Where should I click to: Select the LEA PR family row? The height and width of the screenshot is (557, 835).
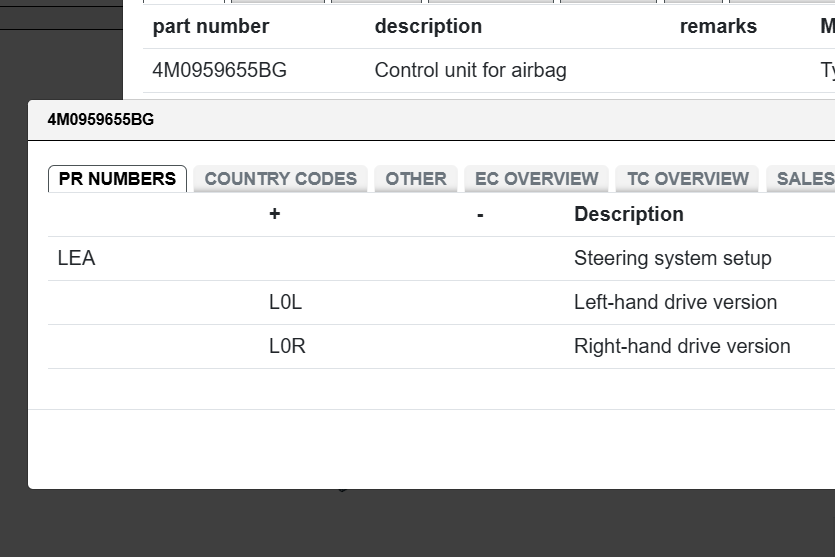pyautogui.click(x=77, y=259)
